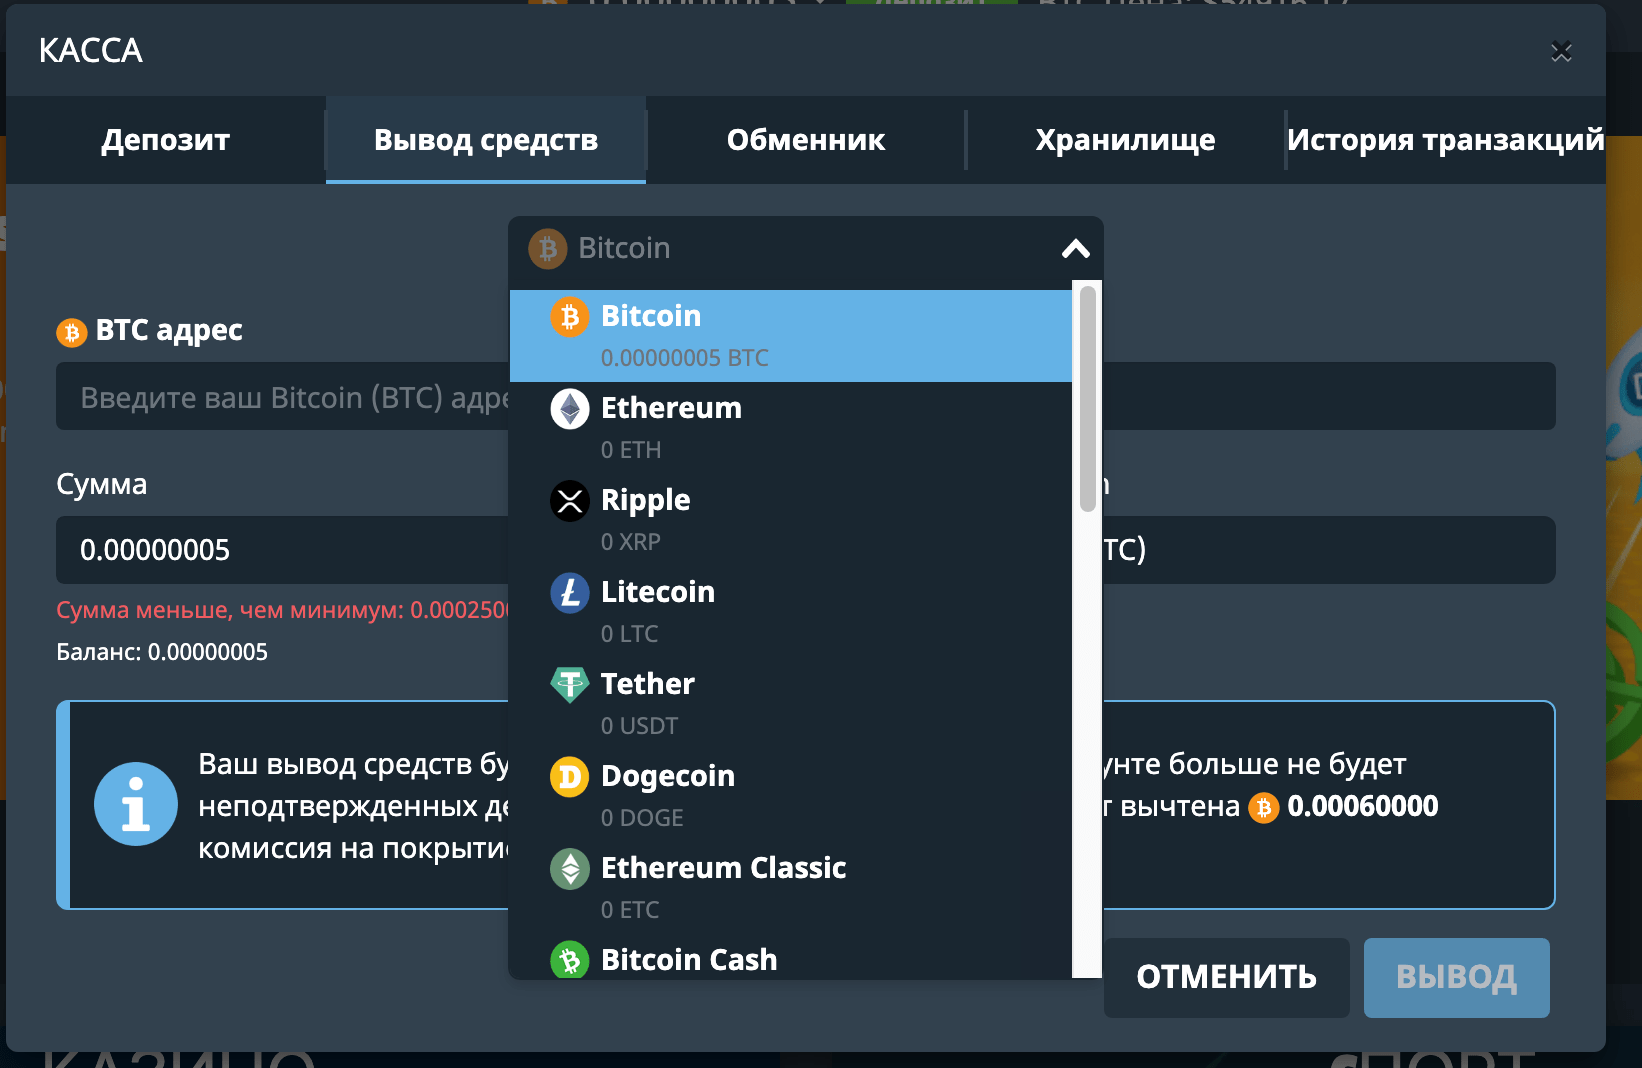Select Dogecoin from the dropdown list
This screenshot has width=1642, height=1068.
[x=791, y=796]
